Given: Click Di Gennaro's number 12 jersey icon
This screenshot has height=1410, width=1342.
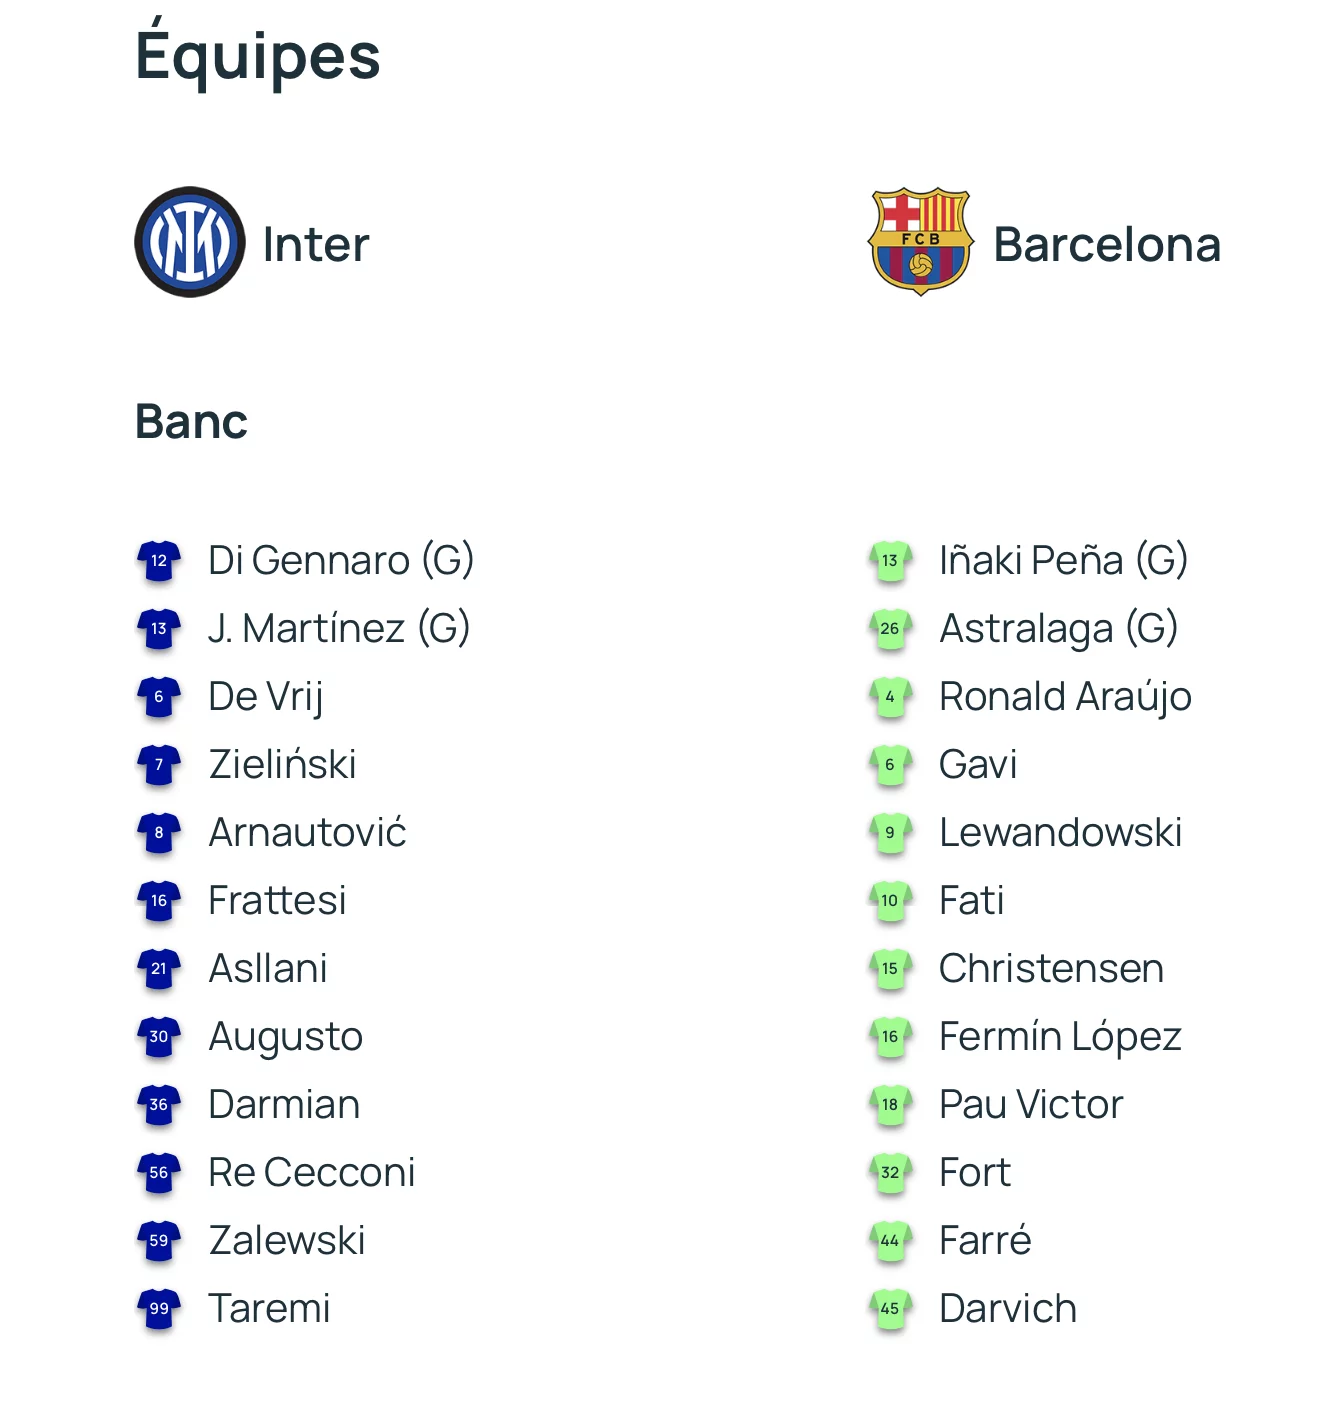Looking at the screenshot, I should coord(159,561).
